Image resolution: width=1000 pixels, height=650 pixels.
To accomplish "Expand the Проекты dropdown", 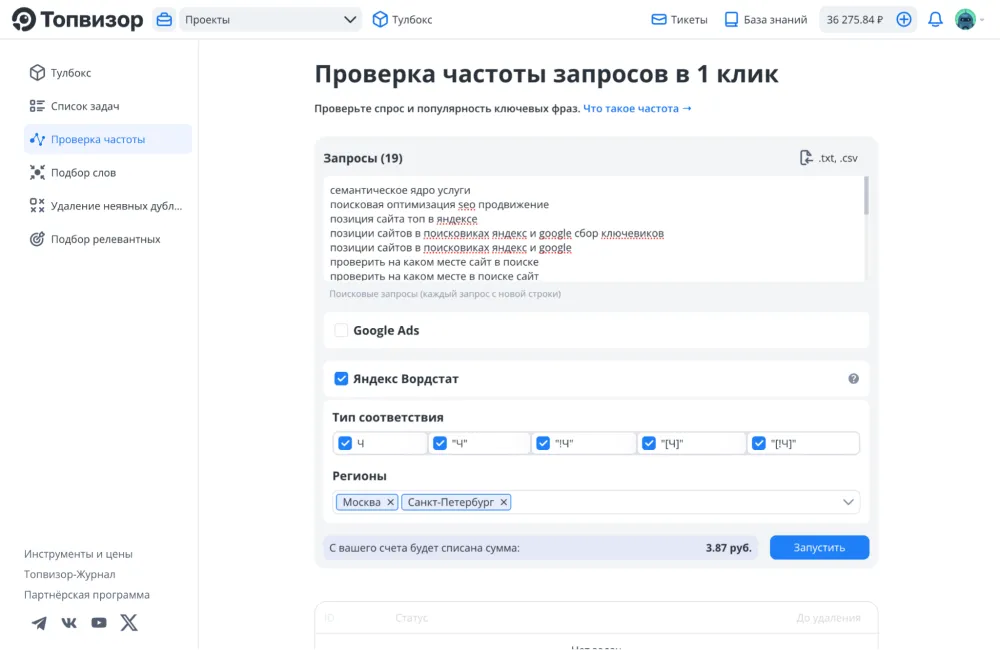I will 270,20.
